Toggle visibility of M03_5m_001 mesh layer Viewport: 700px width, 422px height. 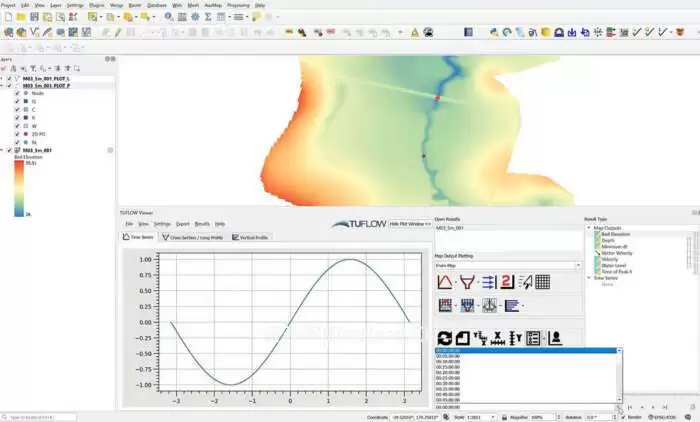(9, 150)
